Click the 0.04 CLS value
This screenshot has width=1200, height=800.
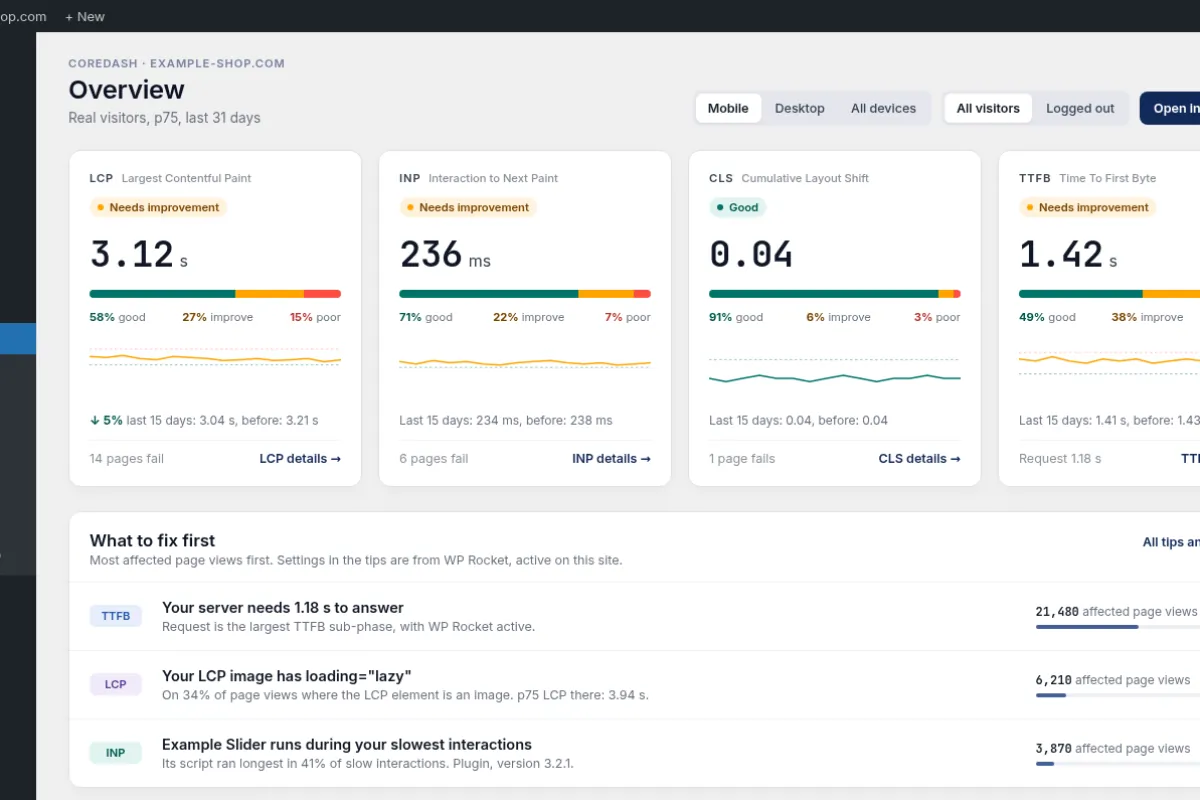pyautogui.click(x=751, y=254)
